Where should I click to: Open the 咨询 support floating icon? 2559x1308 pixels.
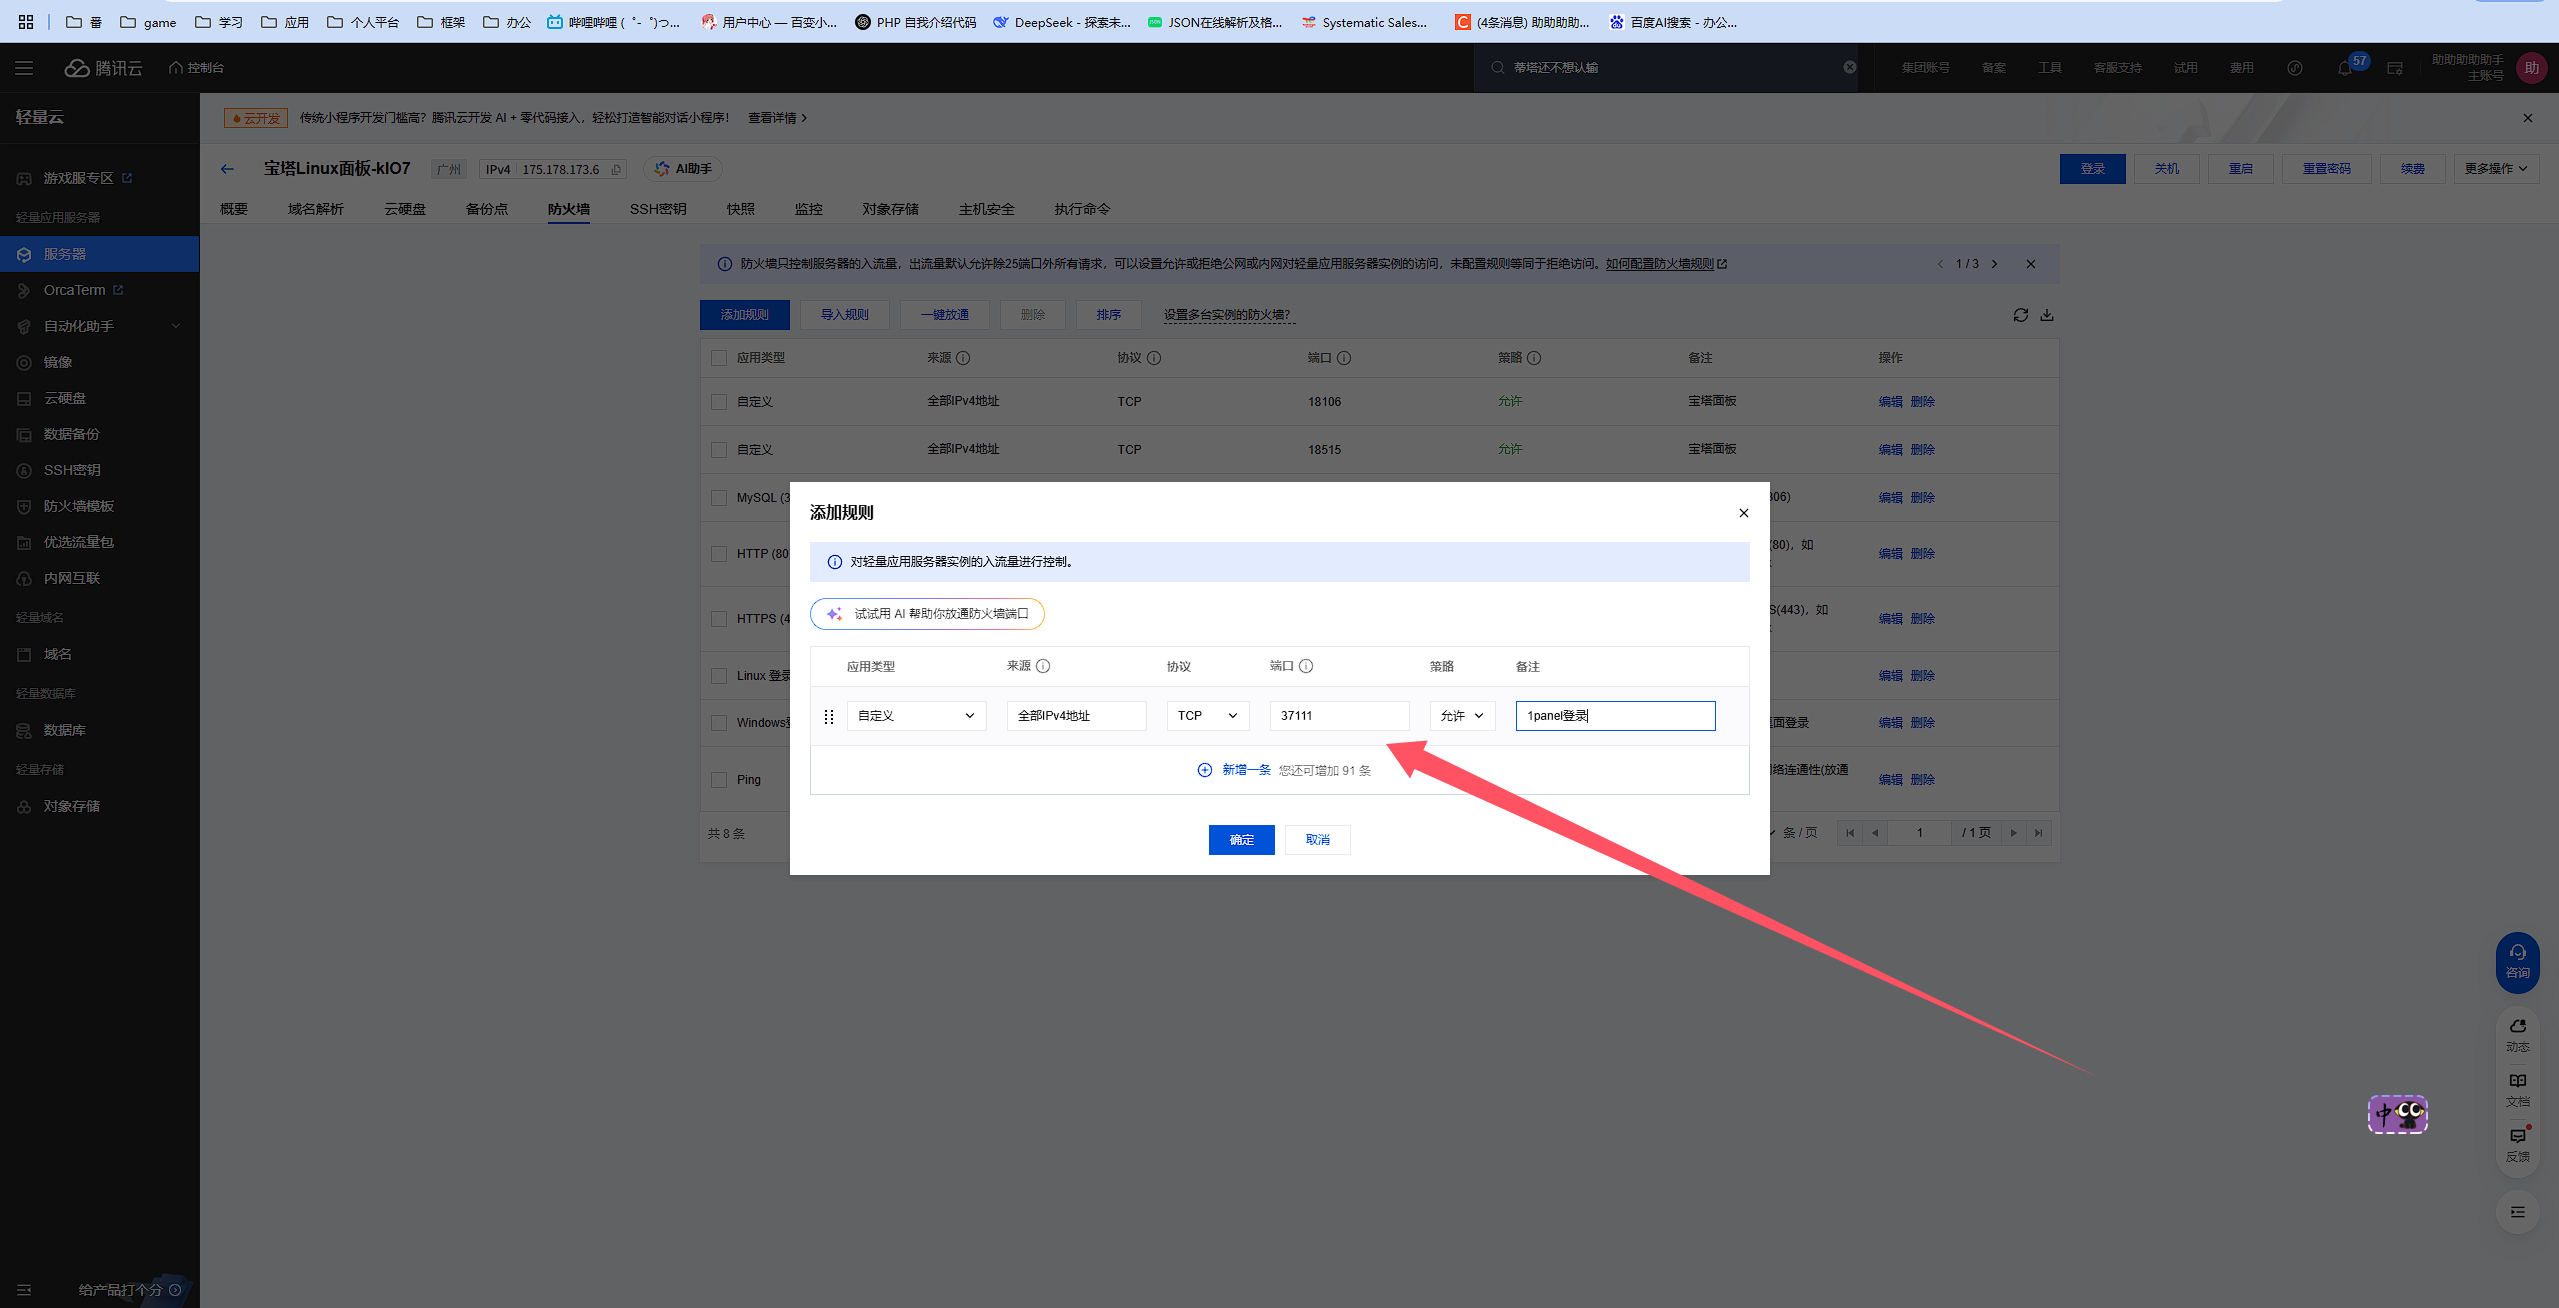click(x=2517, y=961)
